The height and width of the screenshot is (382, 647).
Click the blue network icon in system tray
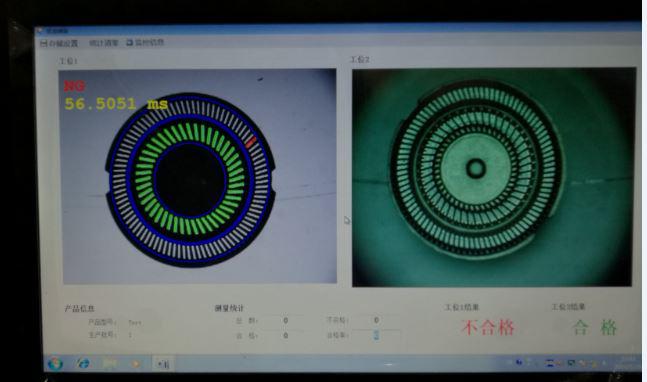coord(519,362)
